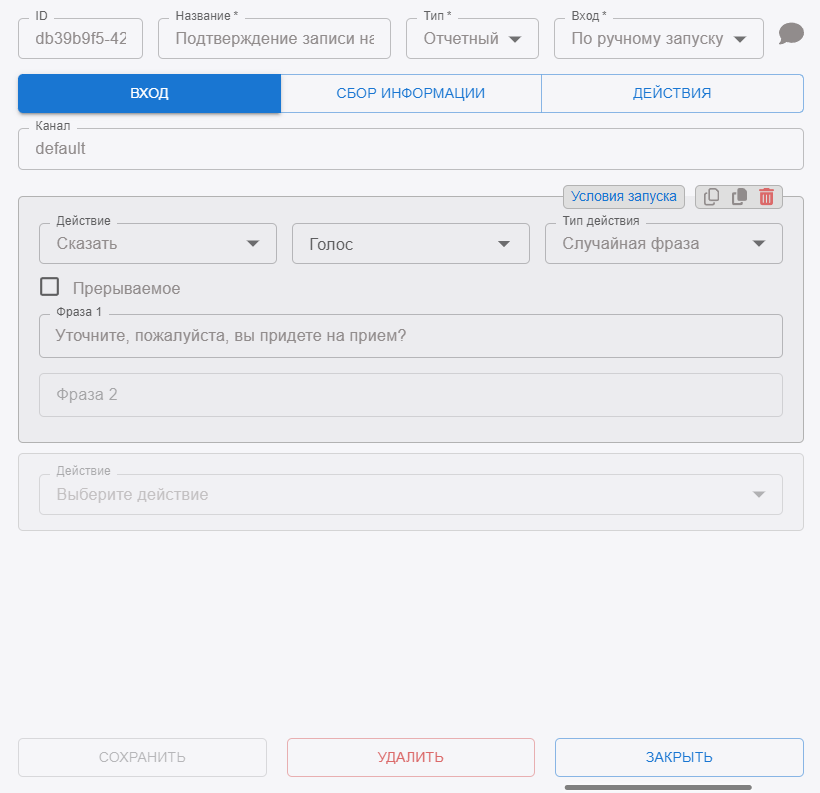
Task: Click the filled duplicate action icon
Action: (739, 197)
